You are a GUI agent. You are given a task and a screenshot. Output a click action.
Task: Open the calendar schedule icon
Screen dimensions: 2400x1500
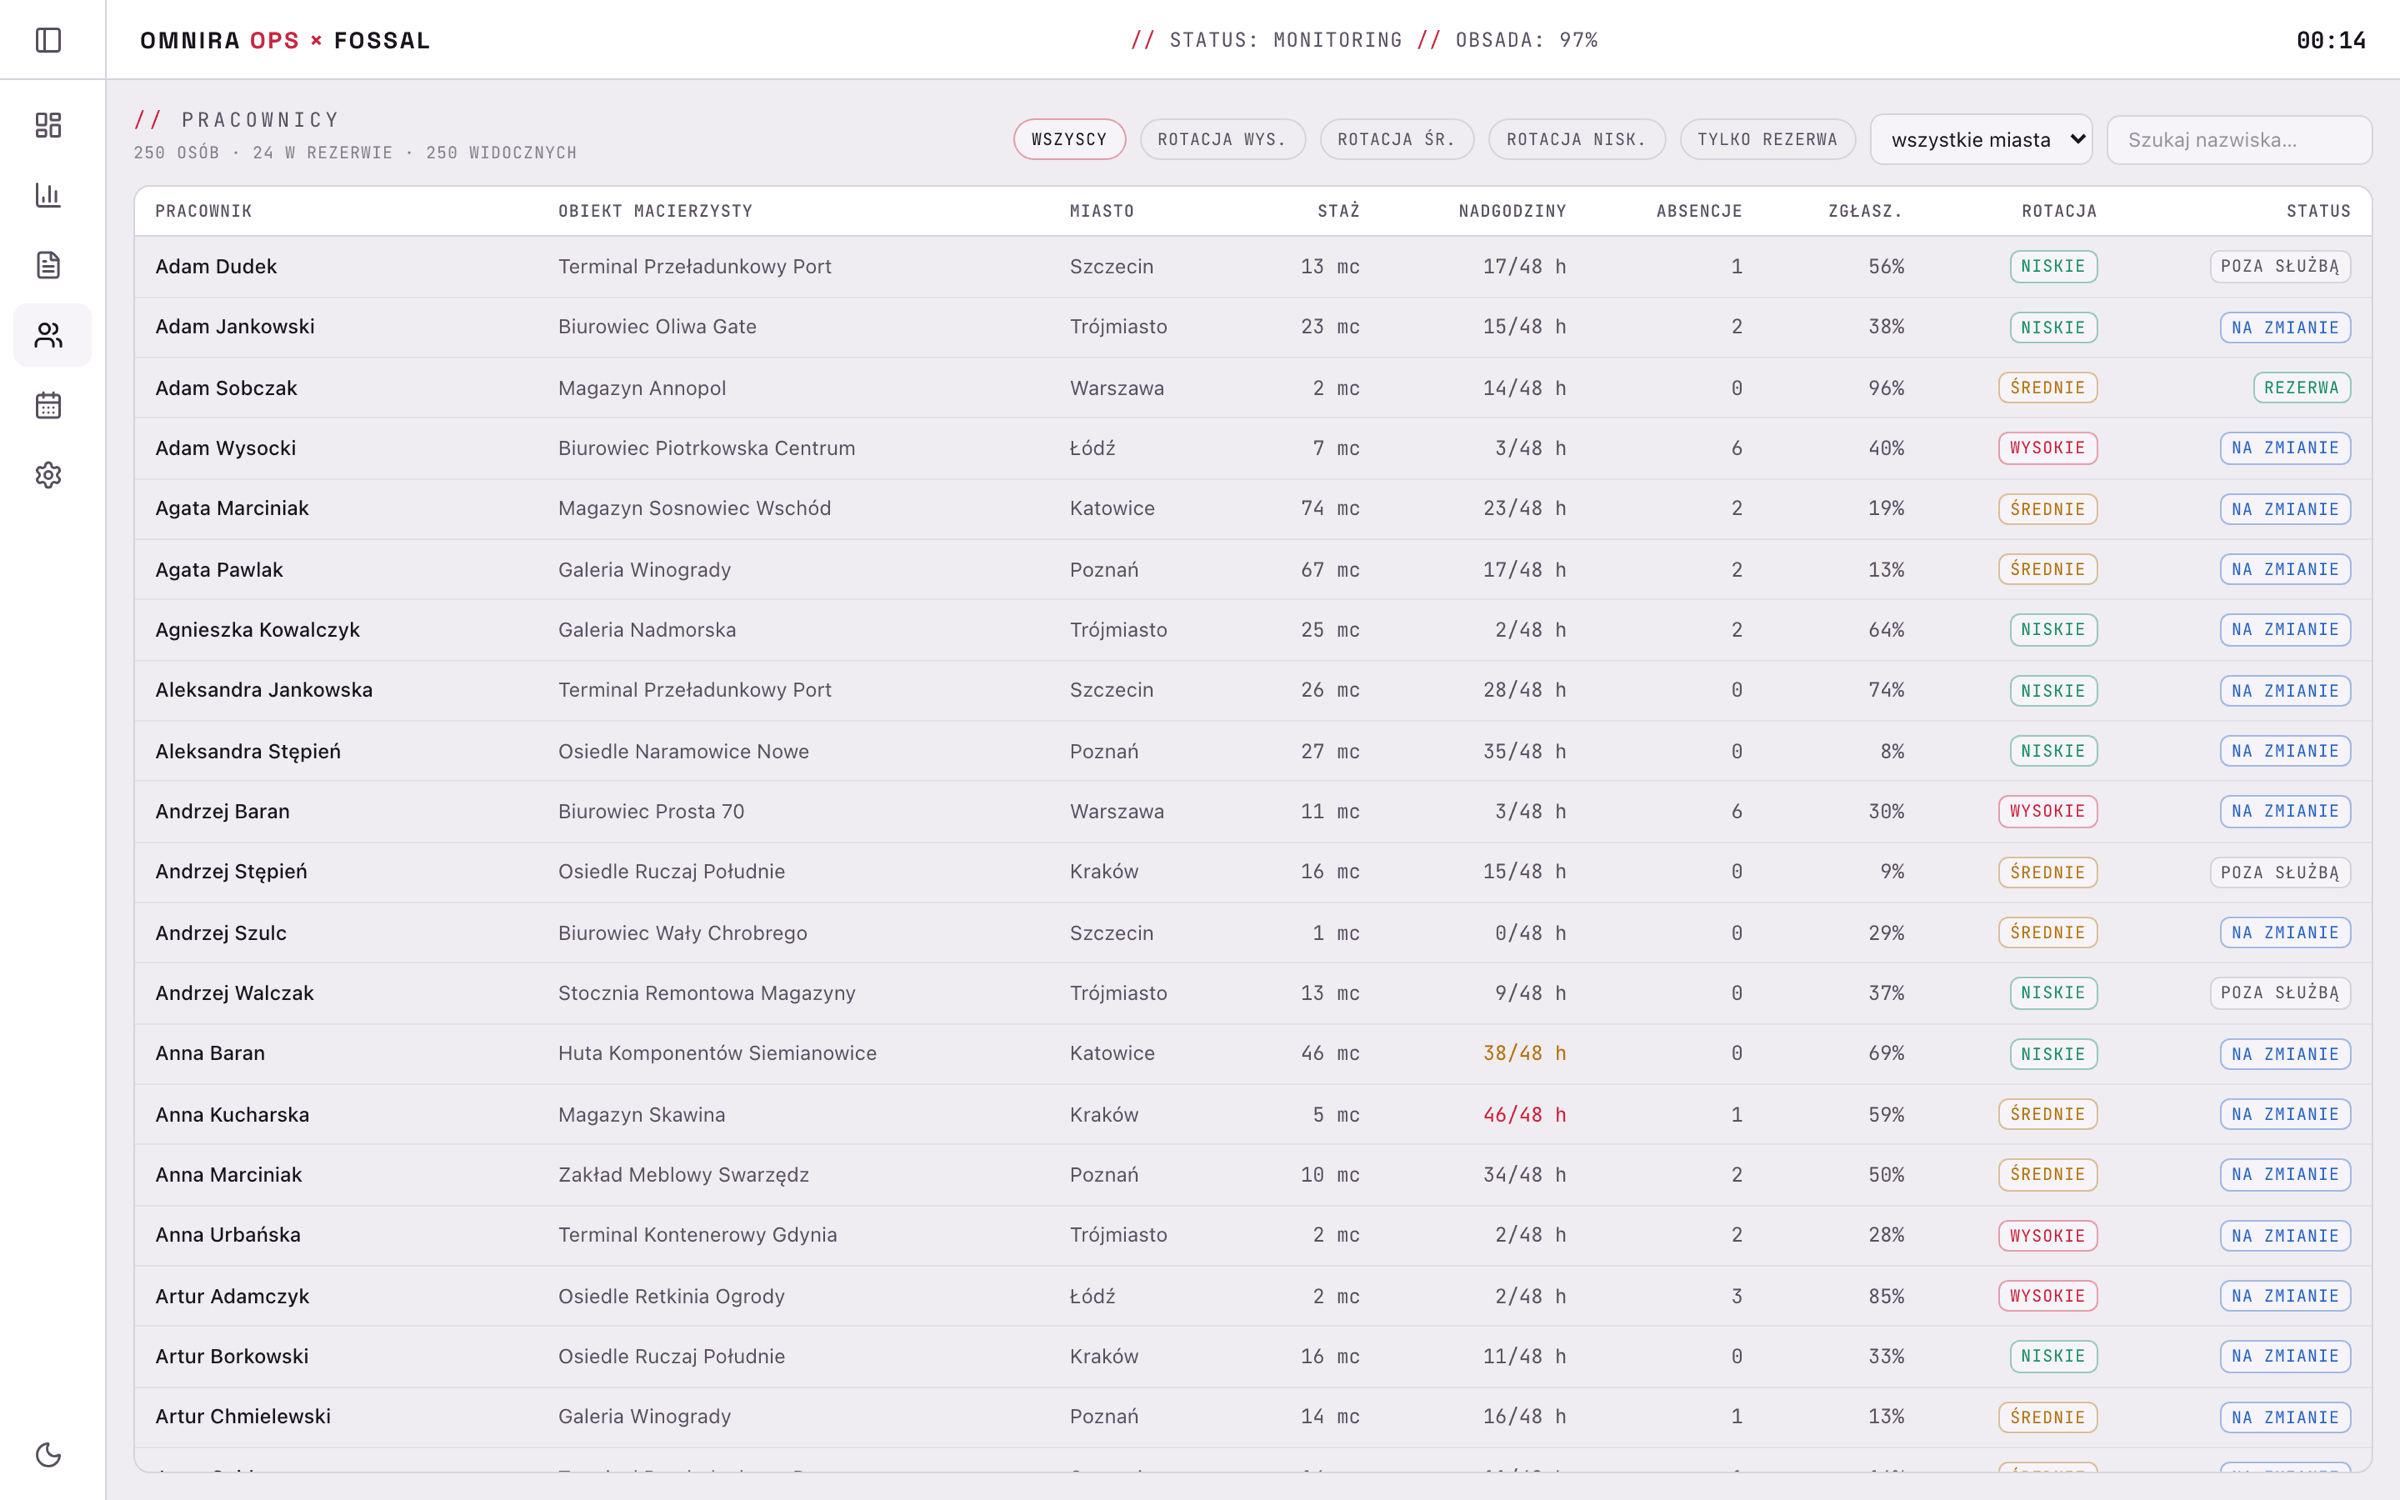[48, 405]
